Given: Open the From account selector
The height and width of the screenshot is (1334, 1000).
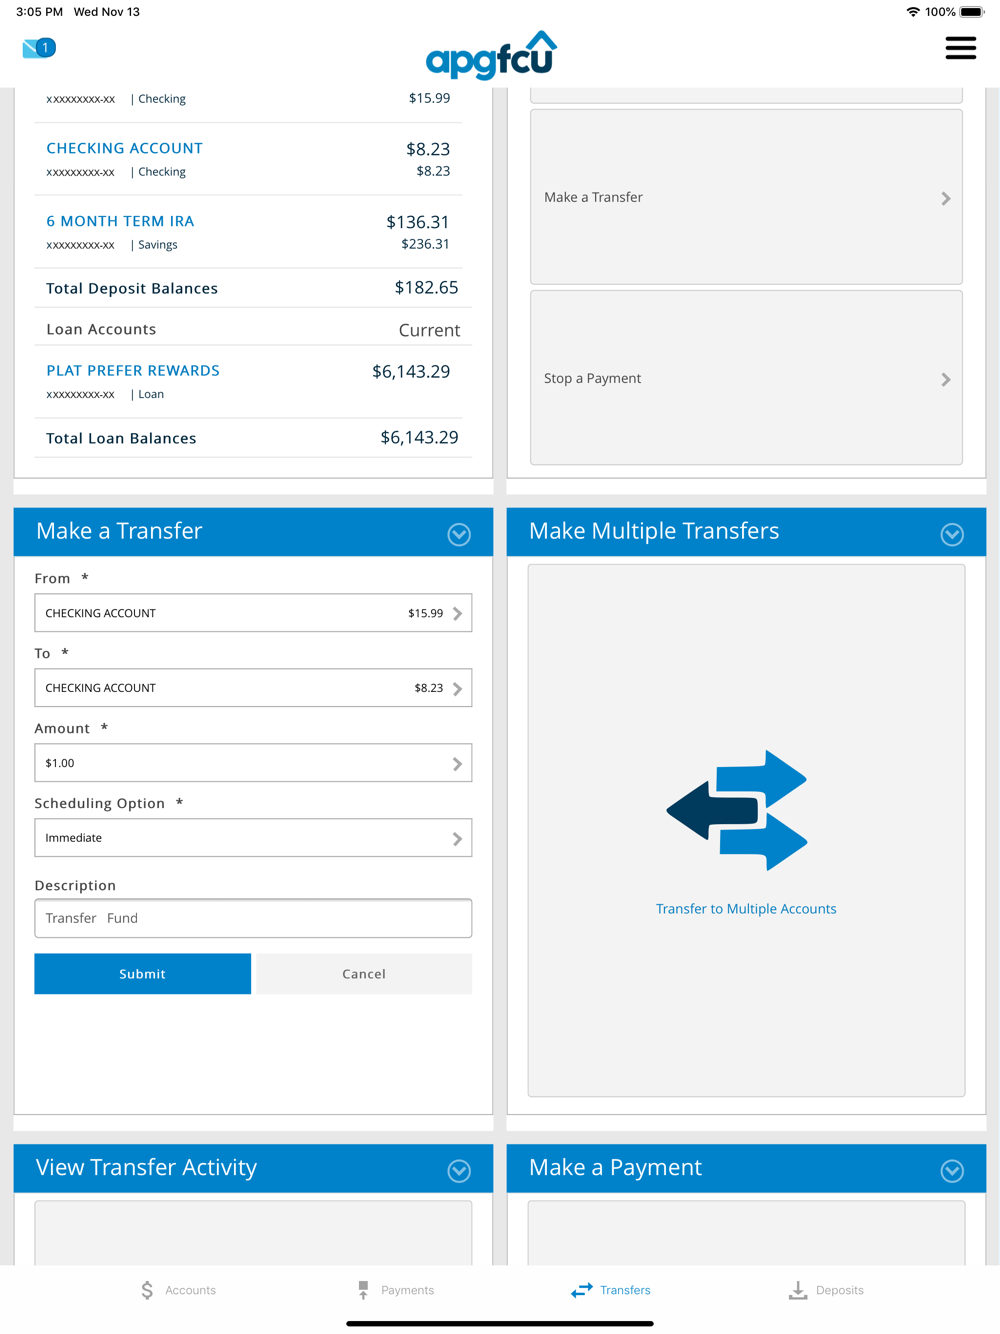Looking at the screenshot, I should pyautogui.click(x=253, y=613).
